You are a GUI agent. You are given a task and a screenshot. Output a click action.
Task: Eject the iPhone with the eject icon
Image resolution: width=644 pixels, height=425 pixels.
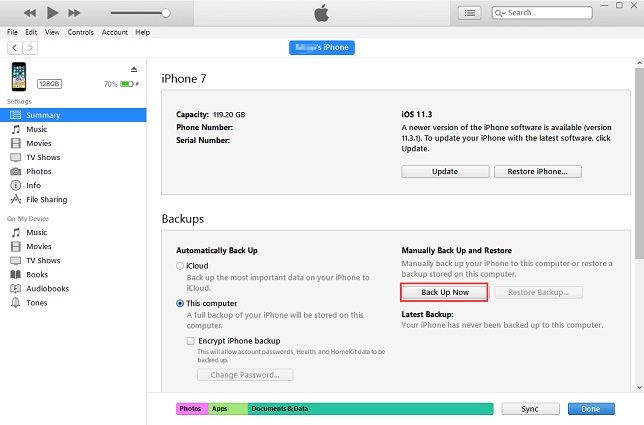click(x=134, y=69)
